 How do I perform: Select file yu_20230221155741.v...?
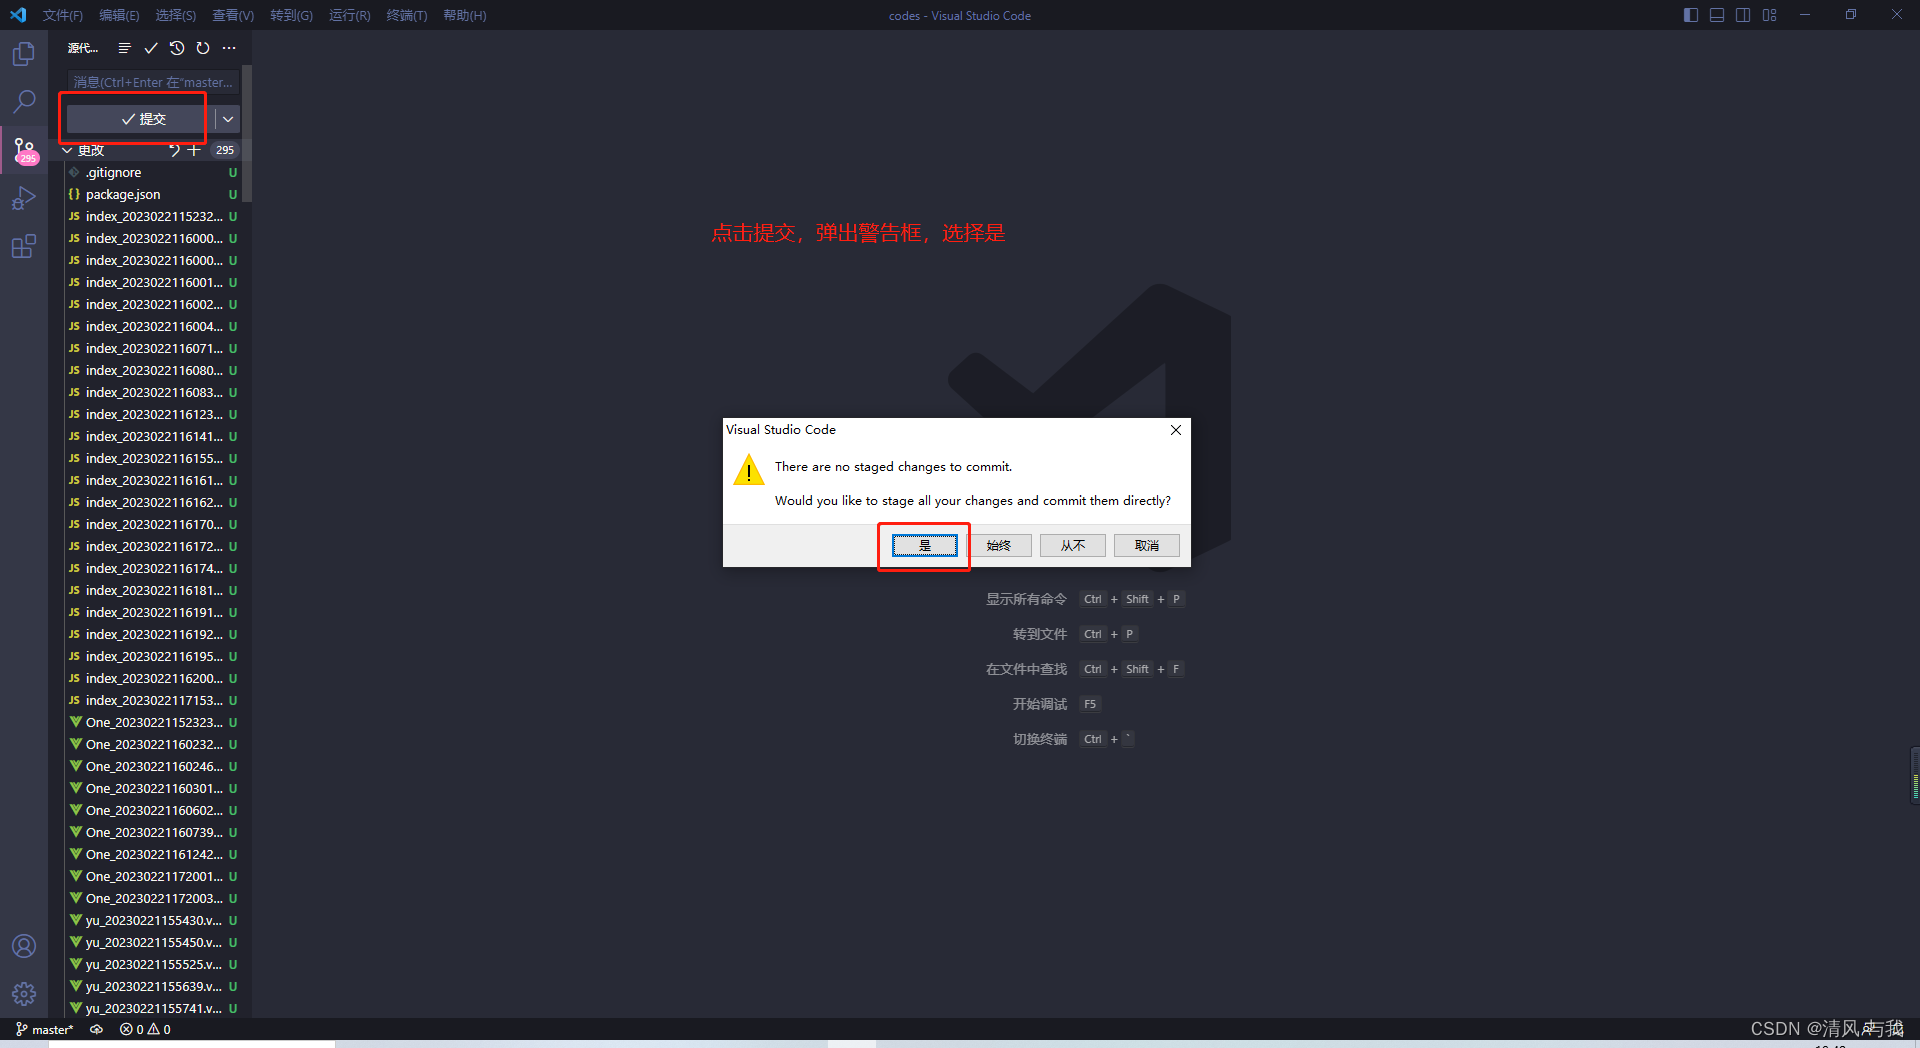pyautogui.click(x=150, y=1008)
